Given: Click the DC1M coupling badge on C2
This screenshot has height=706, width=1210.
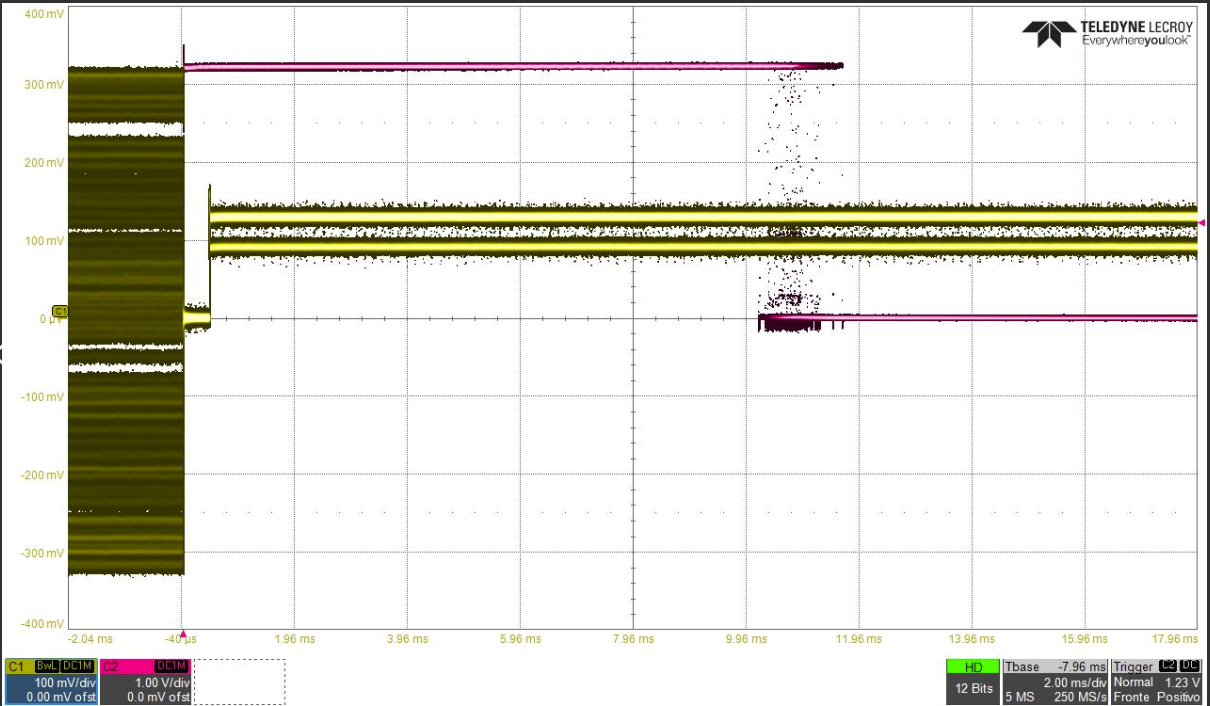Looking at the screenshot, I should tap(172, 666).
